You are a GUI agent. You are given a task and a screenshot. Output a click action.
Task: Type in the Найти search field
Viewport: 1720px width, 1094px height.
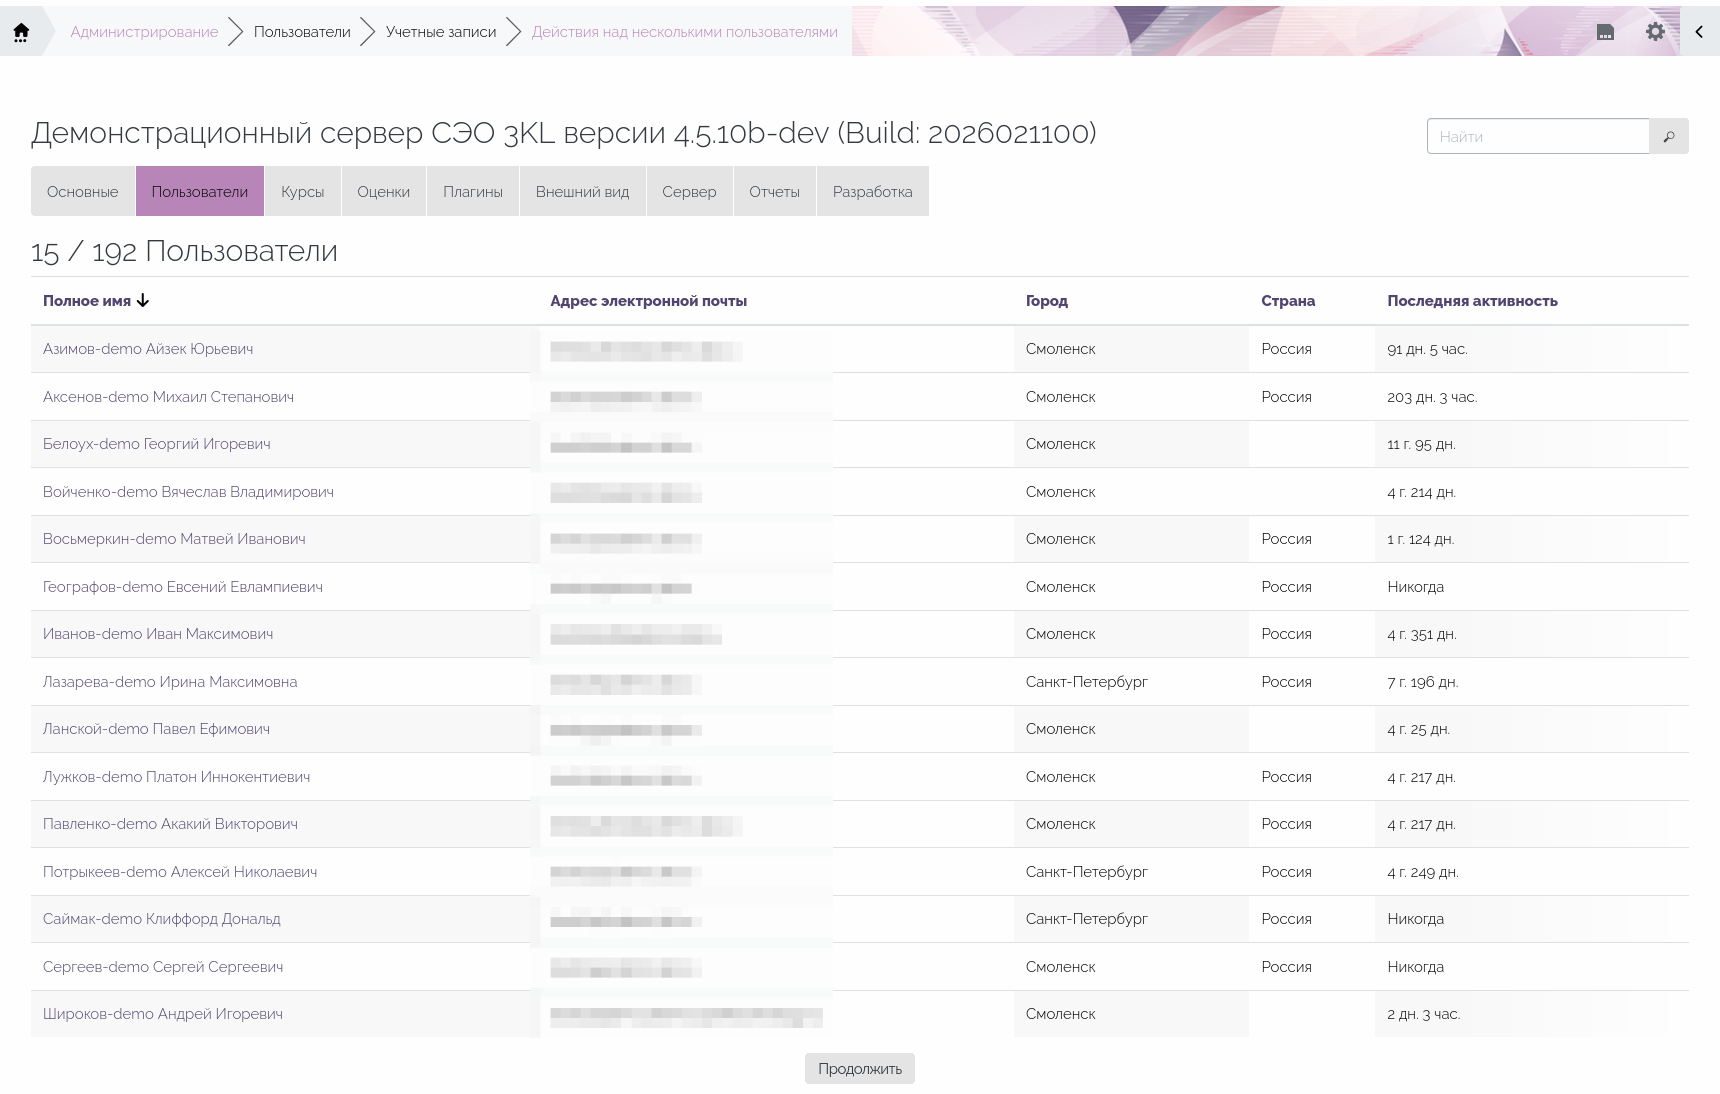tap(1537, 137)
